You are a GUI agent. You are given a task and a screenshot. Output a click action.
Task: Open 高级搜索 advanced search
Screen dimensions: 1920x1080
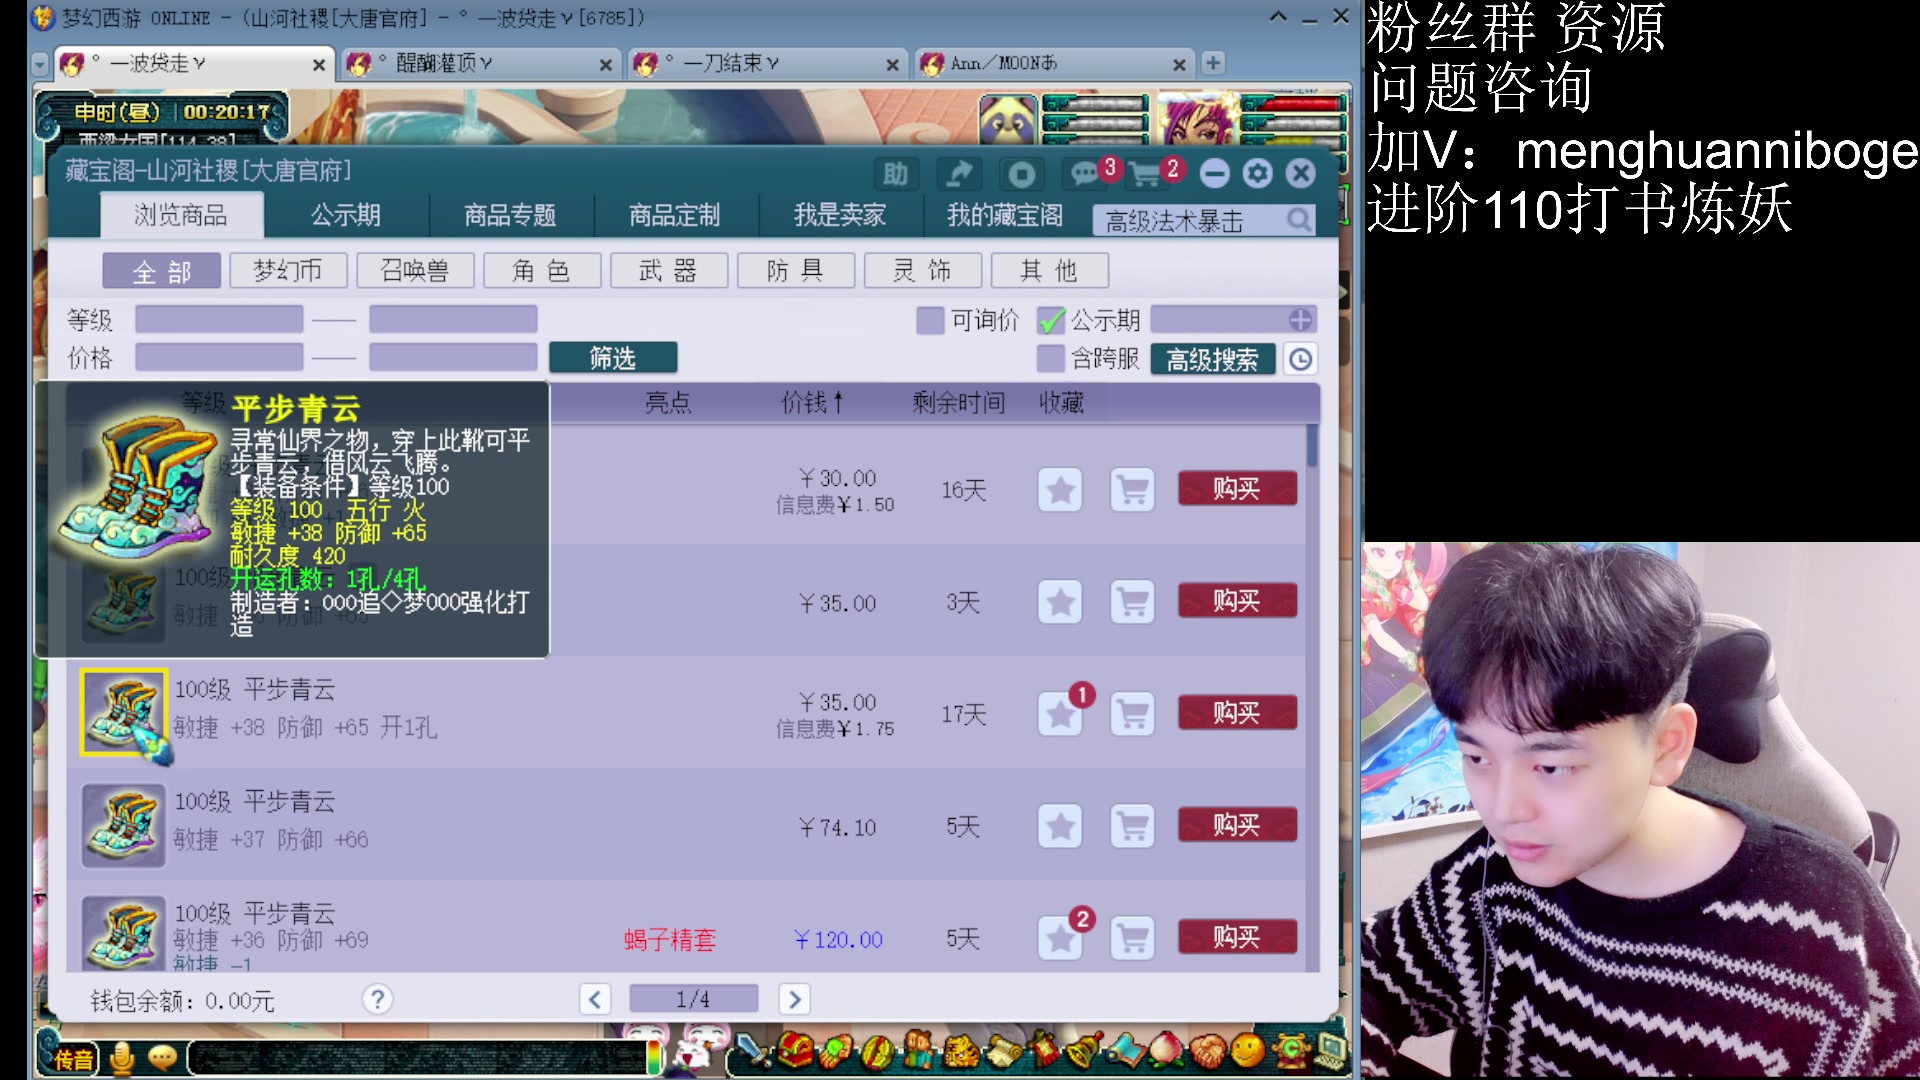(x=1213, y=359)
